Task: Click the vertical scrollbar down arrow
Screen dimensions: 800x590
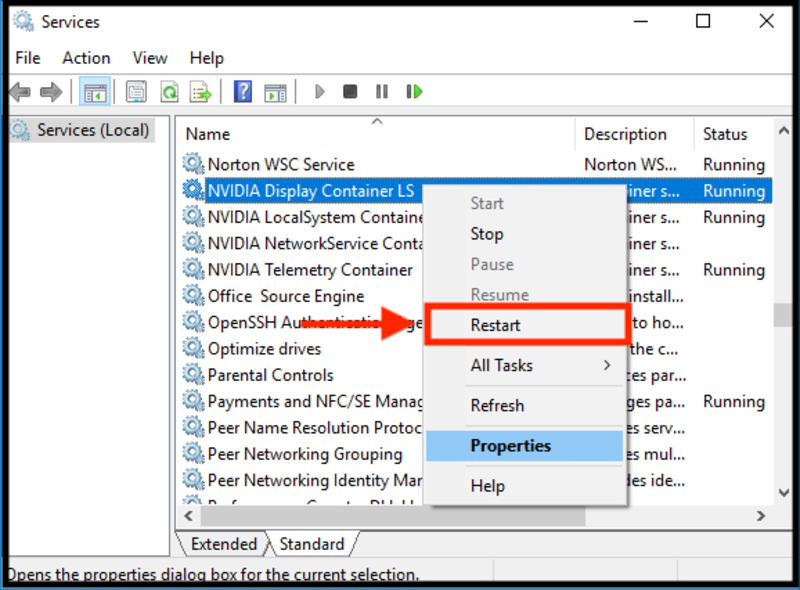Action: point(784,493)
